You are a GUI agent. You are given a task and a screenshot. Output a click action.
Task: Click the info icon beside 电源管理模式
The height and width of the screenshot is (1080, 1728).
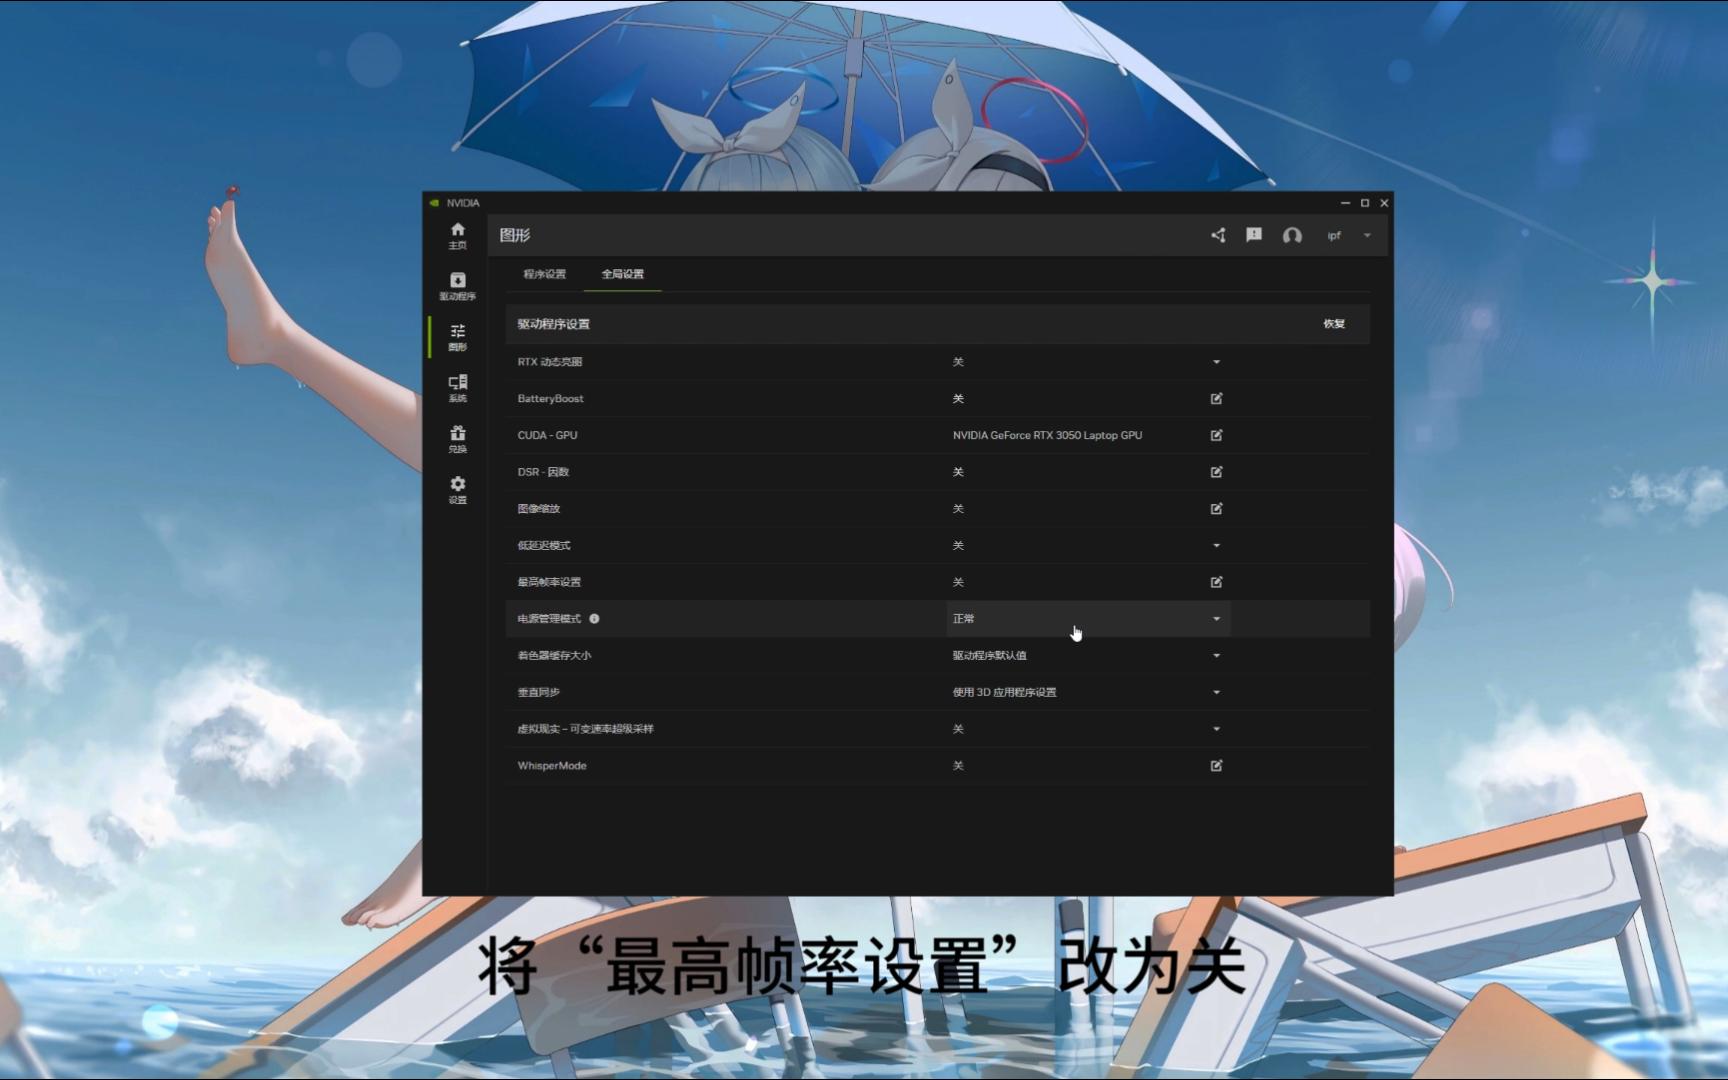point(596,618)
